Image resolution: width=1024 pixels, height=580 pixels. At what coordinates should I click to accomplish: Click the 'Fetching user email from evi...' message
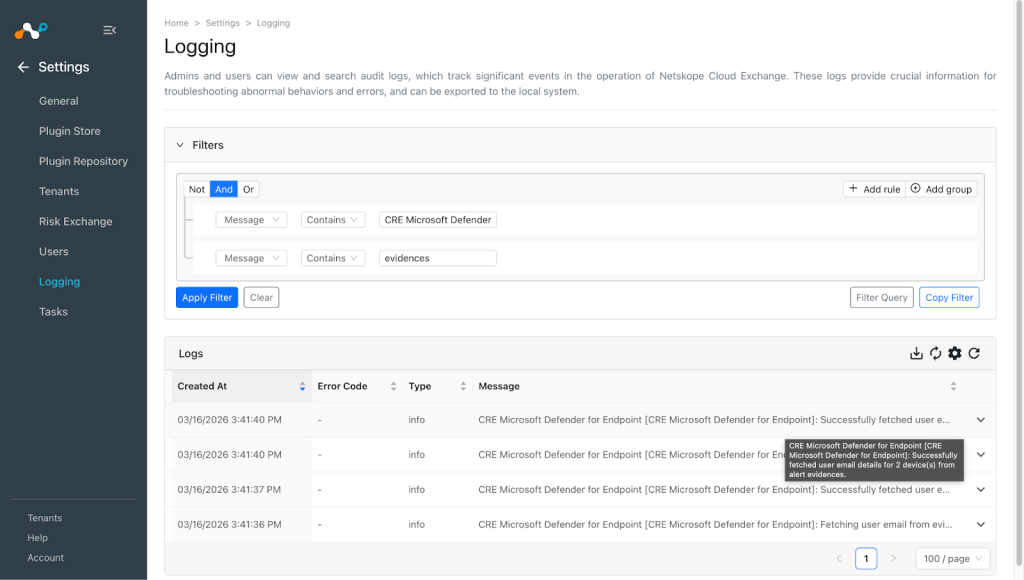click(x=715, y=524)
